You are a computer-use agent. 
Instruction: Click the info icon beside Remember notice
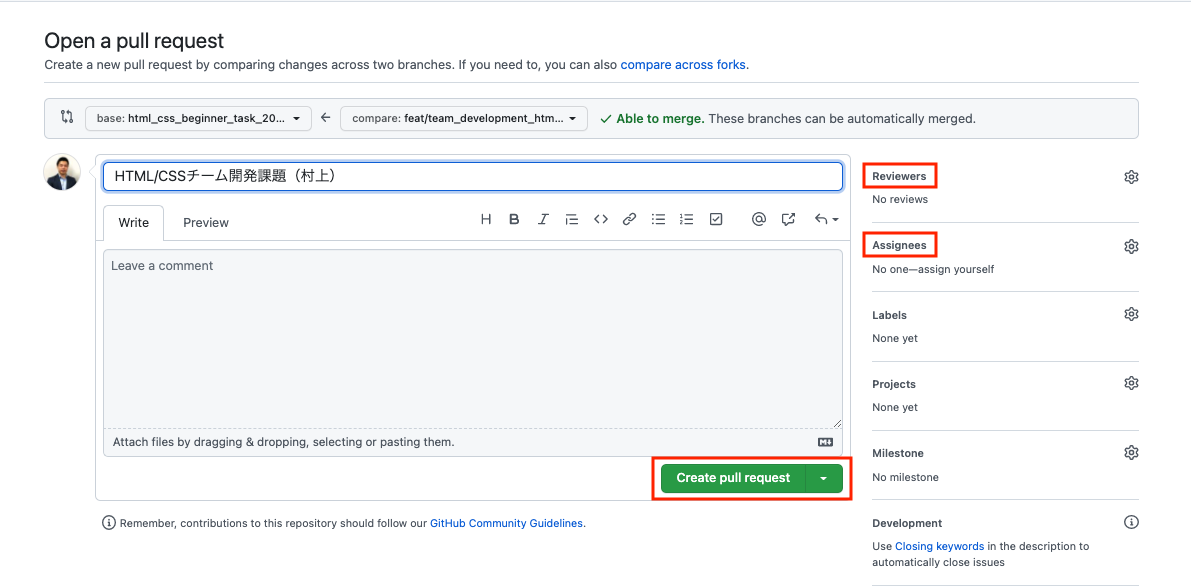[109, 523]
